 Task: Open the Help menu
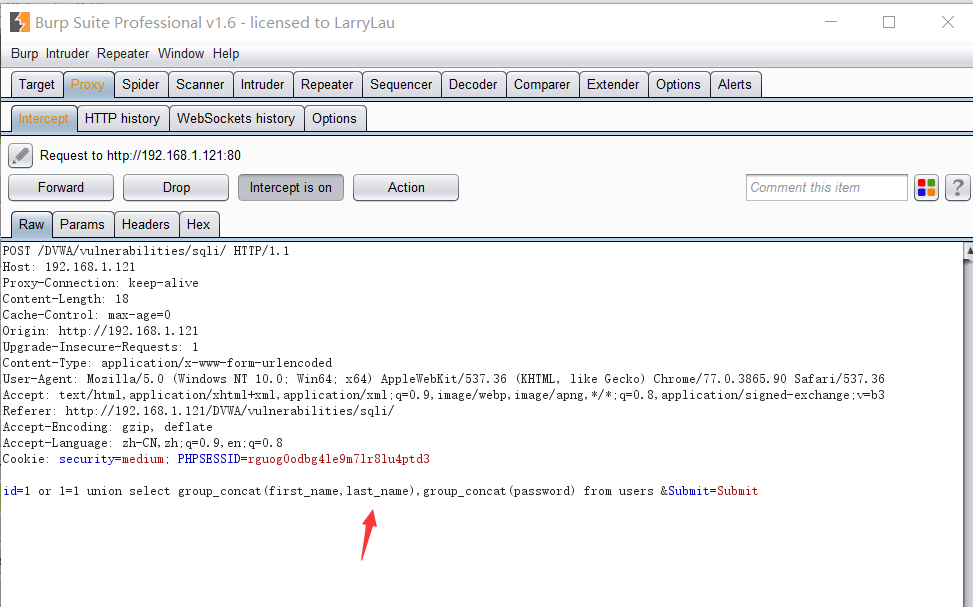(x=226, y=53)
